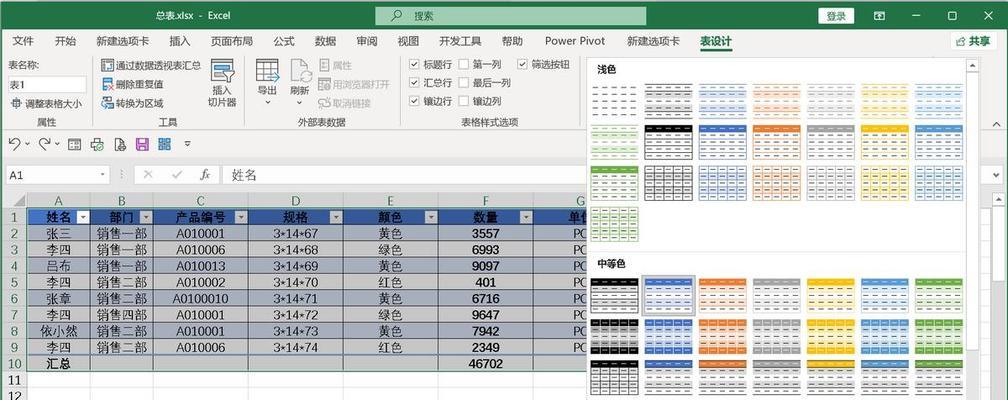The height and width of the screenshot is (400, 1008).
Task: Click the style gallery scroll-up arrow
Action: 973,65
